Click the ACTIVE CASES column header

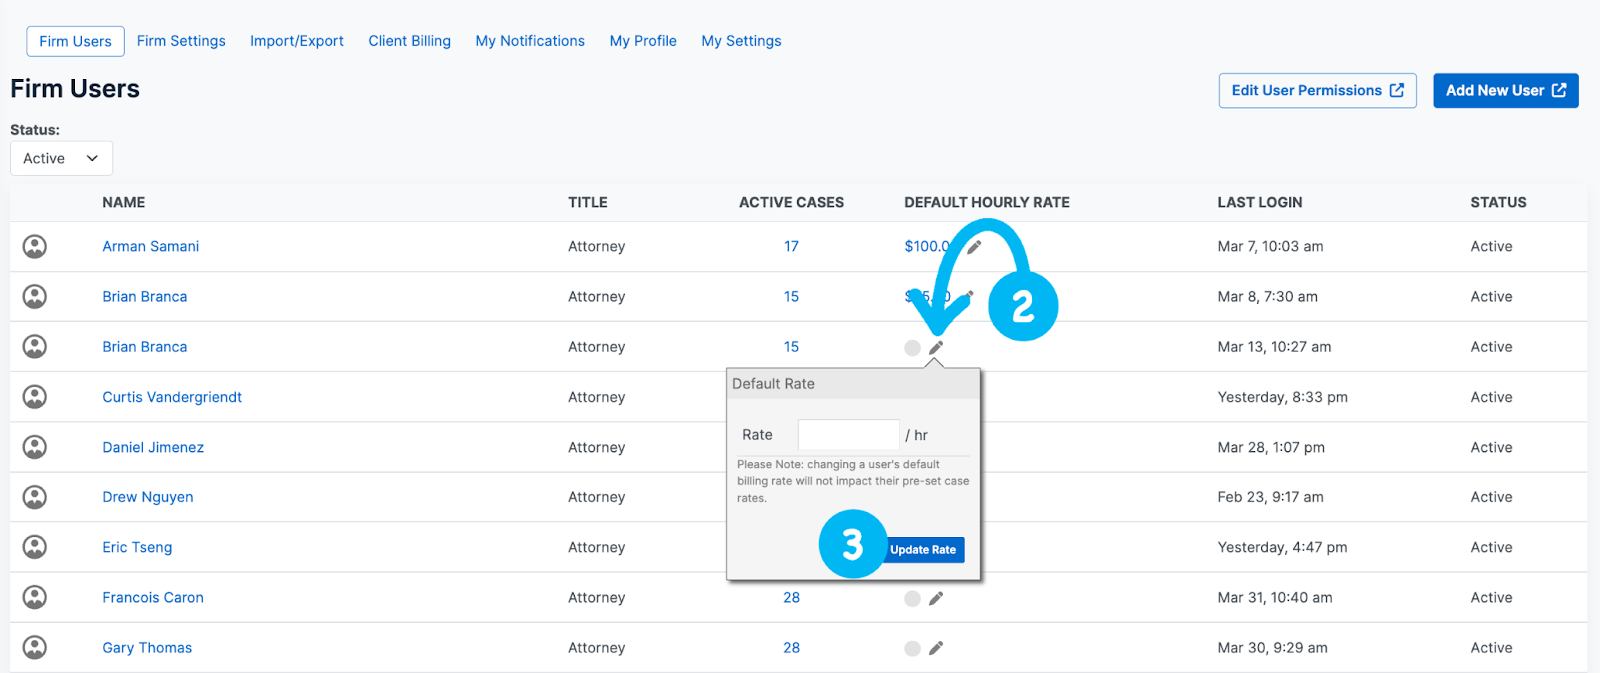(791, 202)
